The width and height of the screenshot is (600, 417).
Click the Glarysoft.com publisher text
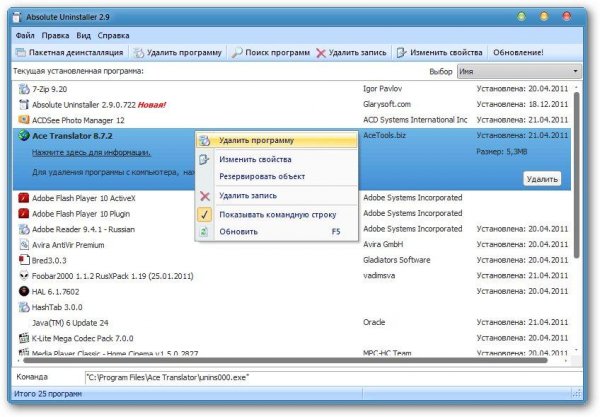coord(387,104)
